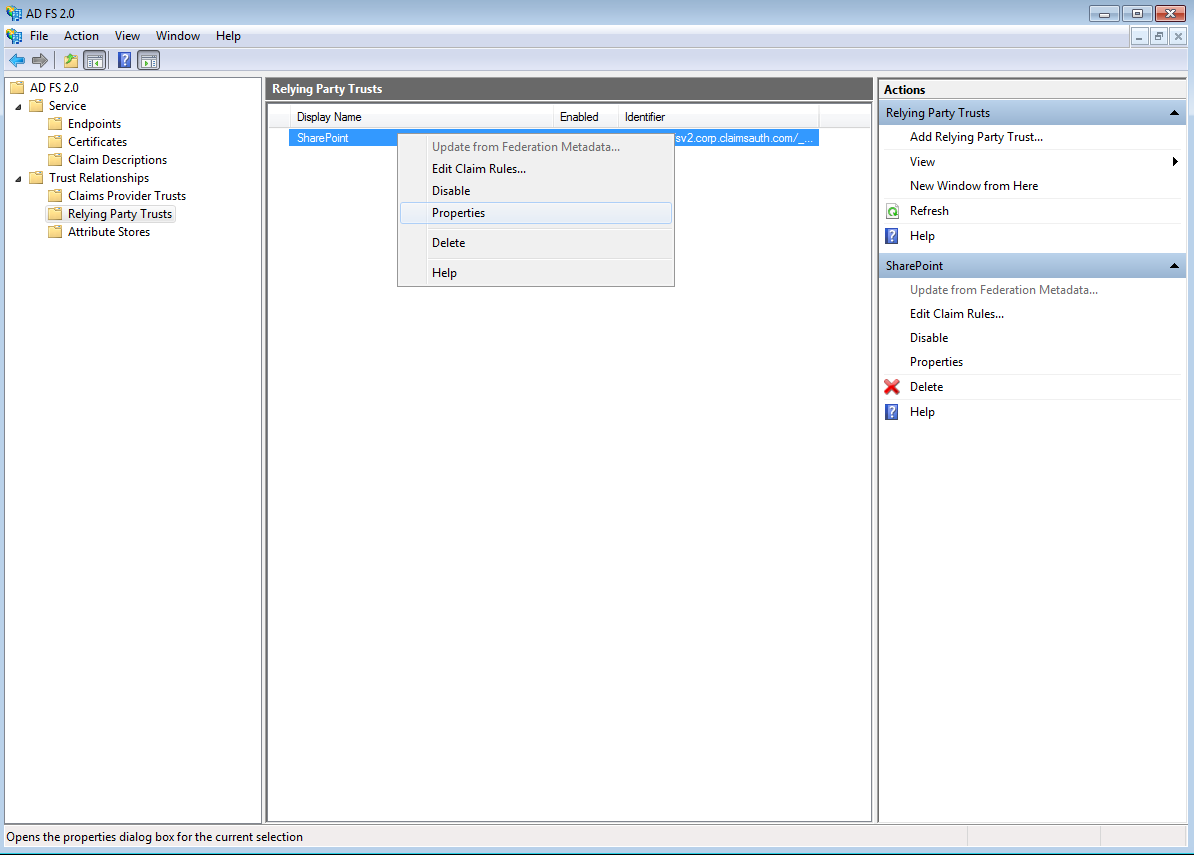The height and width of the screenshot is (855, 1194).
Task: Click the SharePoint identifier URL cell
Action: point(746,138)
